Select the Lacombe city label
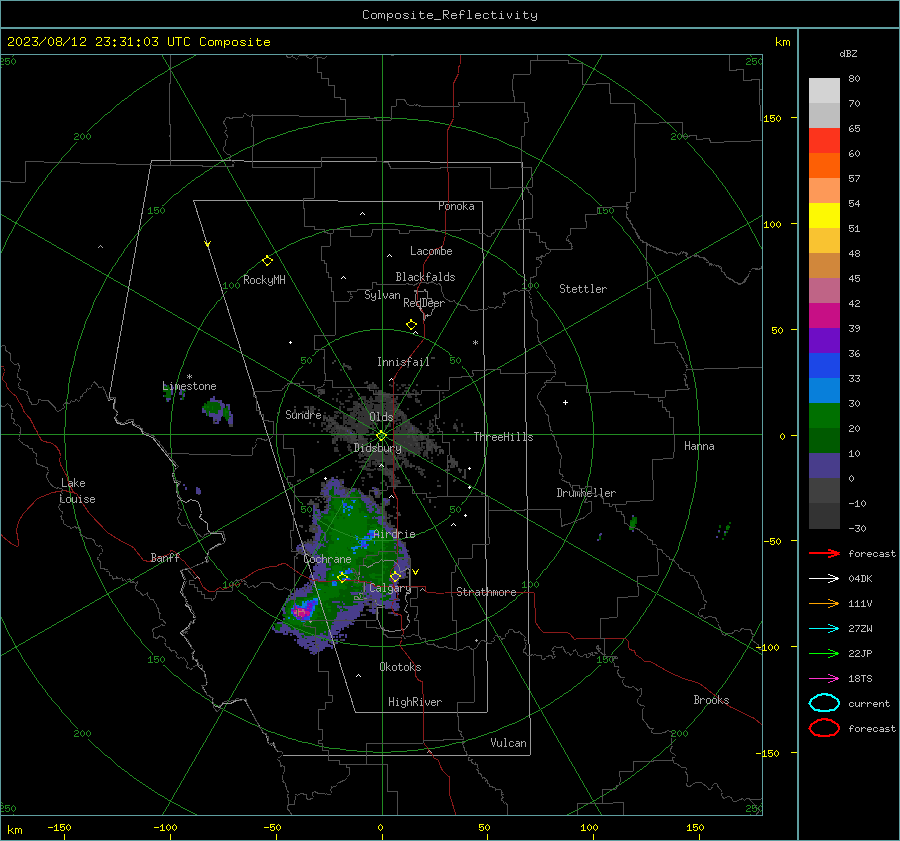 pos(431,251)
